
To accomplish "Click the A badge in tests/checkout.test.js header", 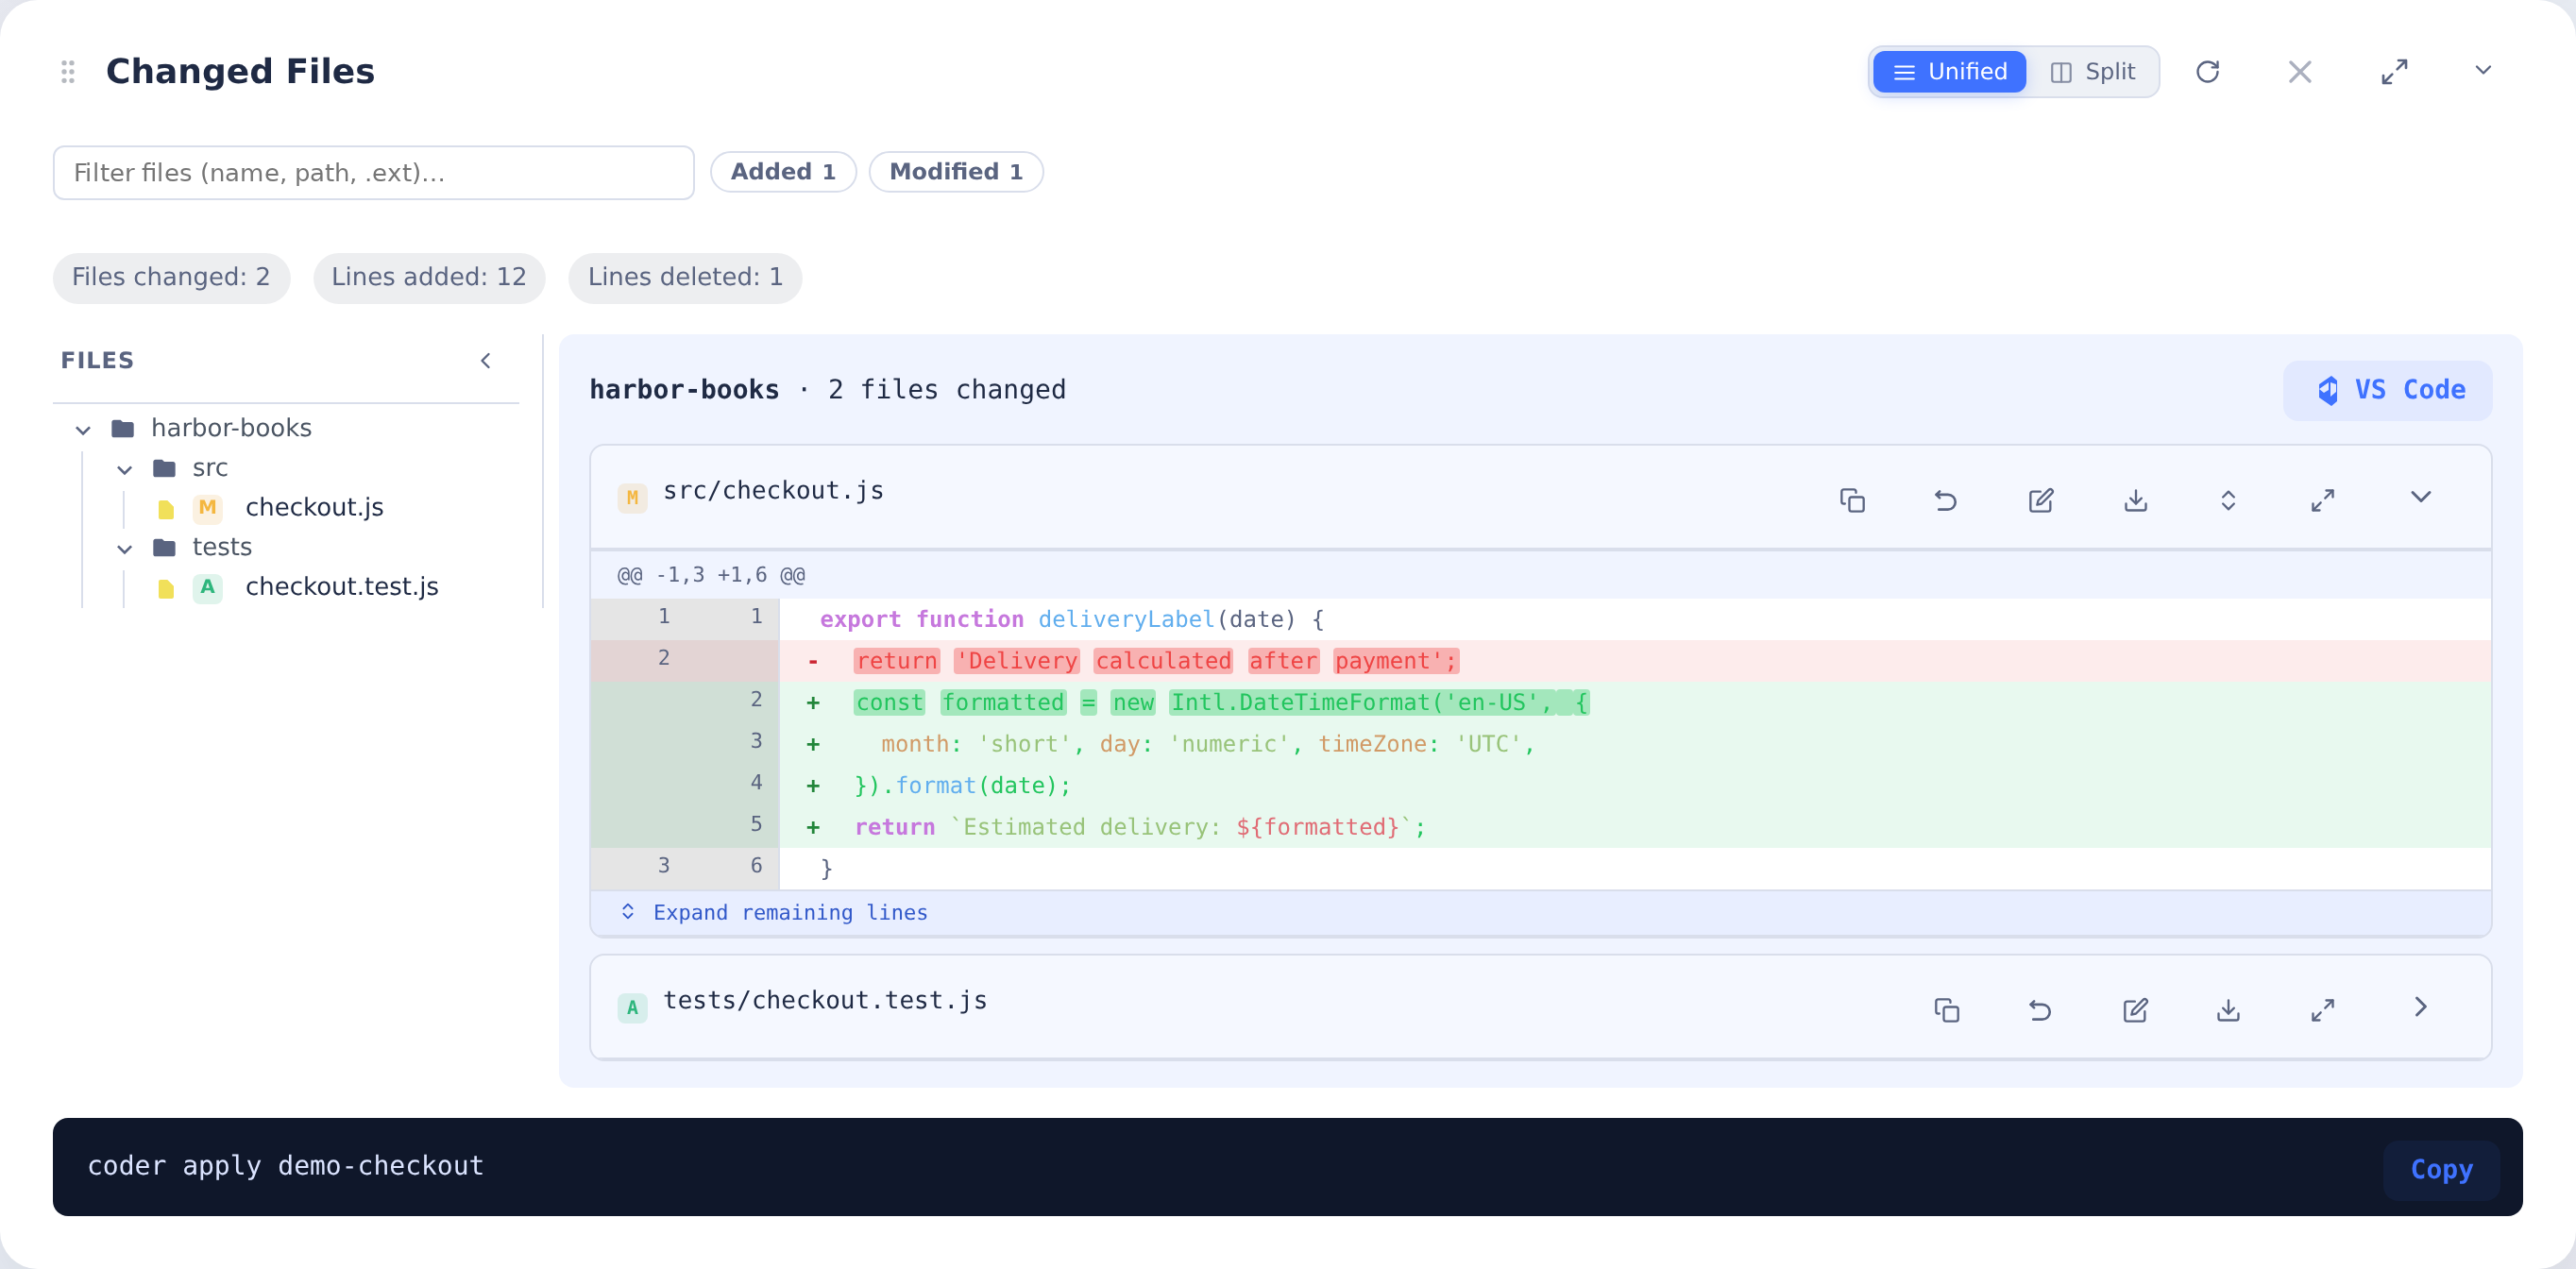I will point(632,1008).
